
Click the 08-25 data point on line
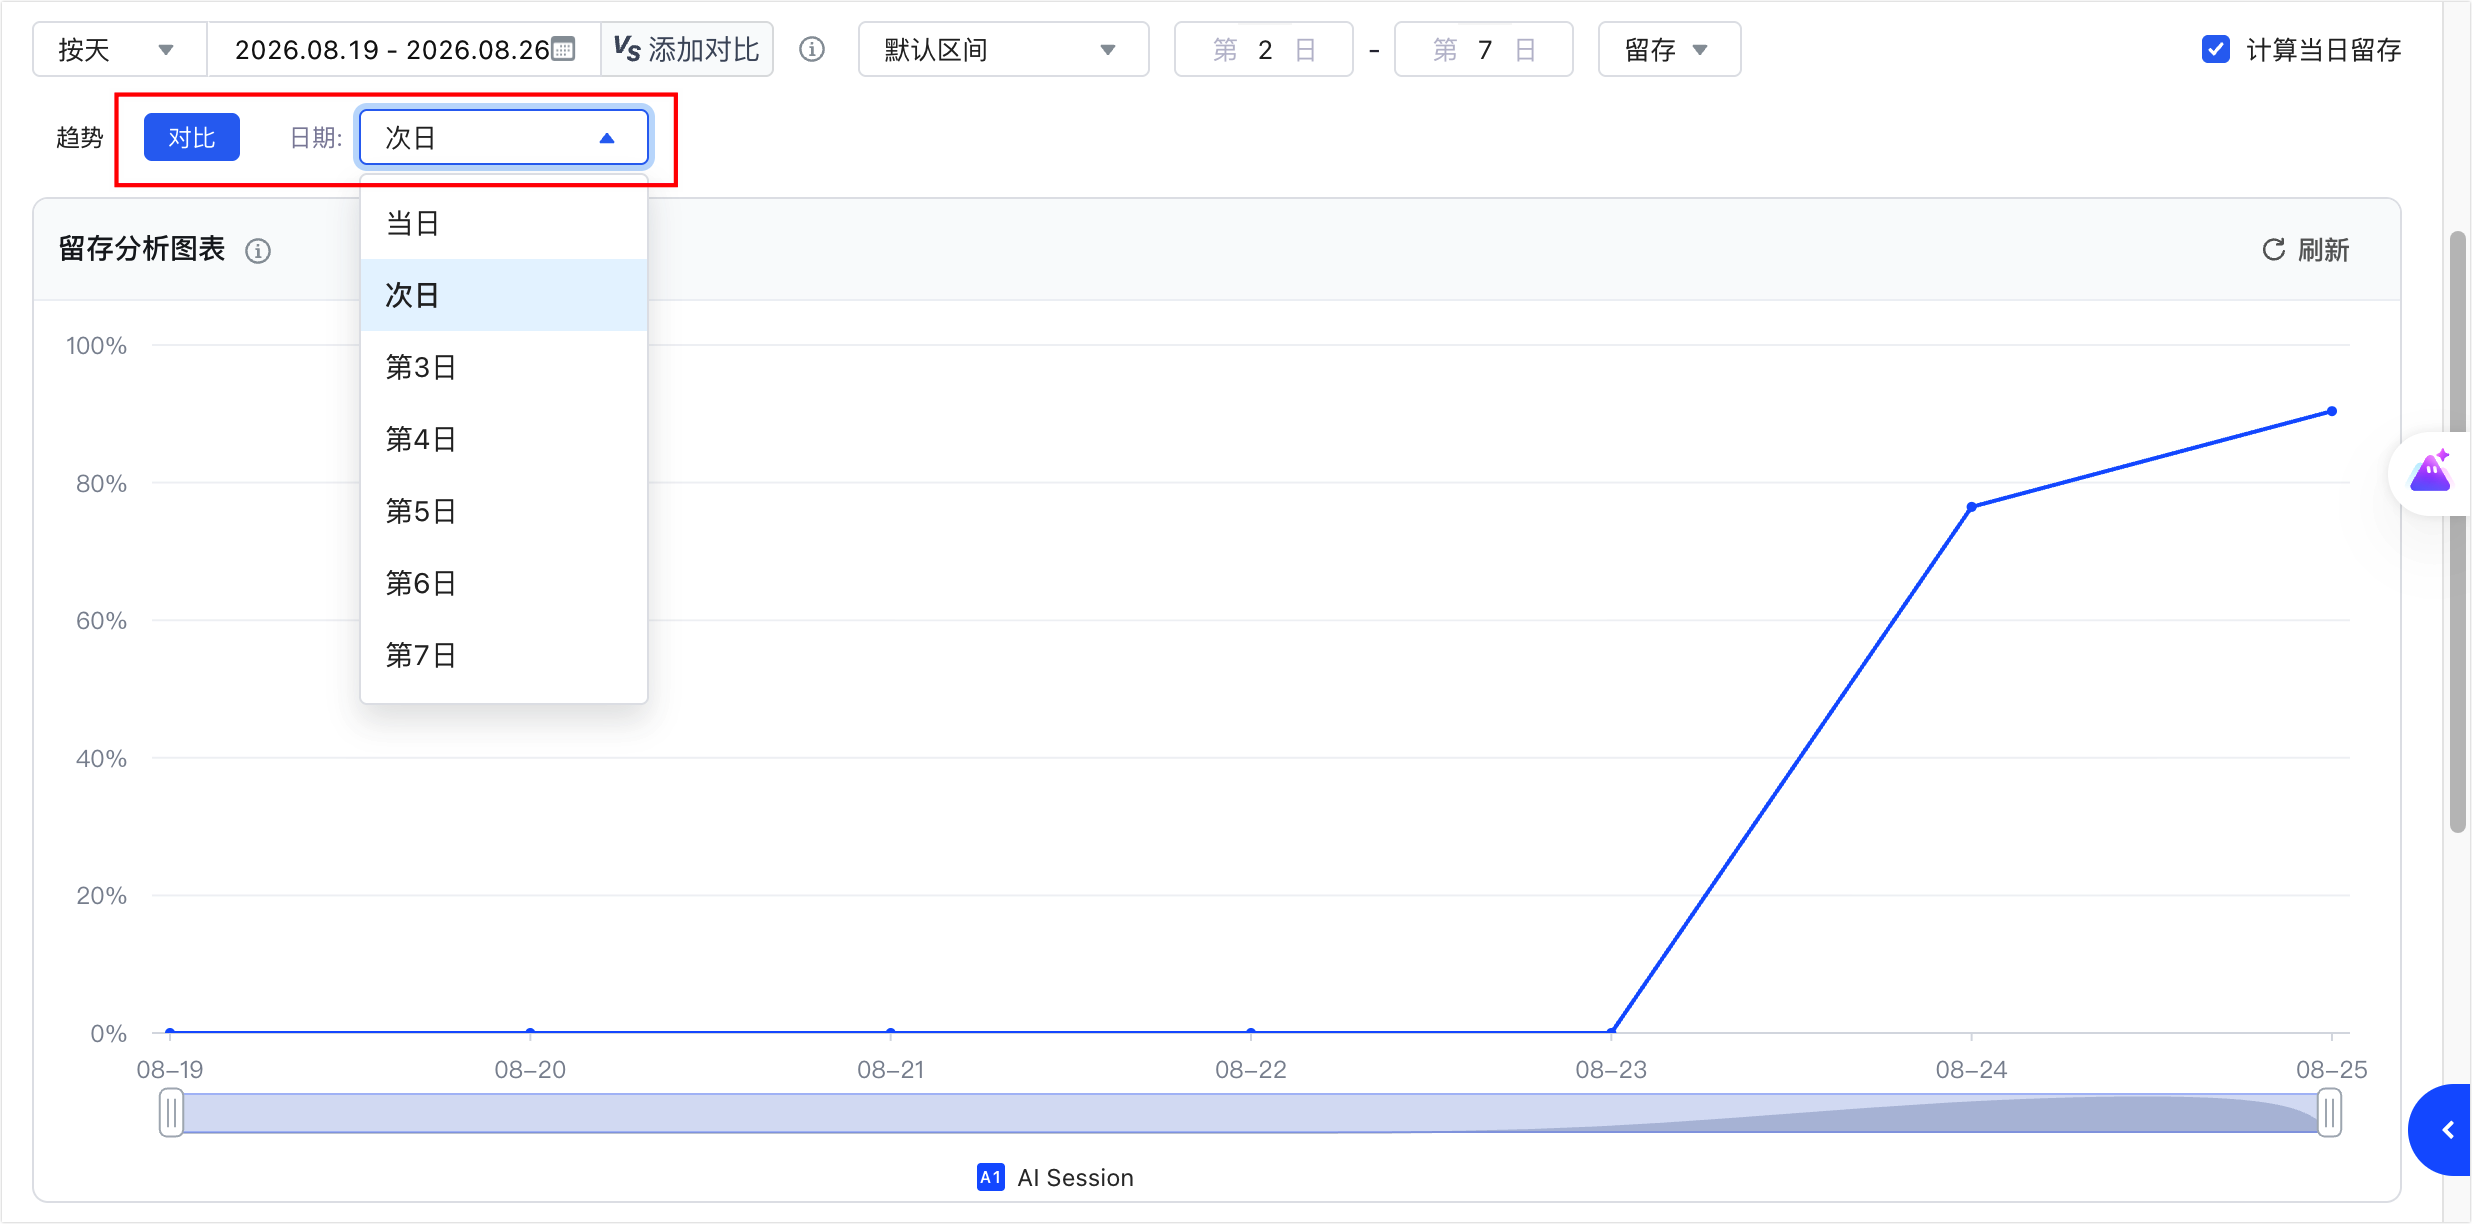point(2331,411)
